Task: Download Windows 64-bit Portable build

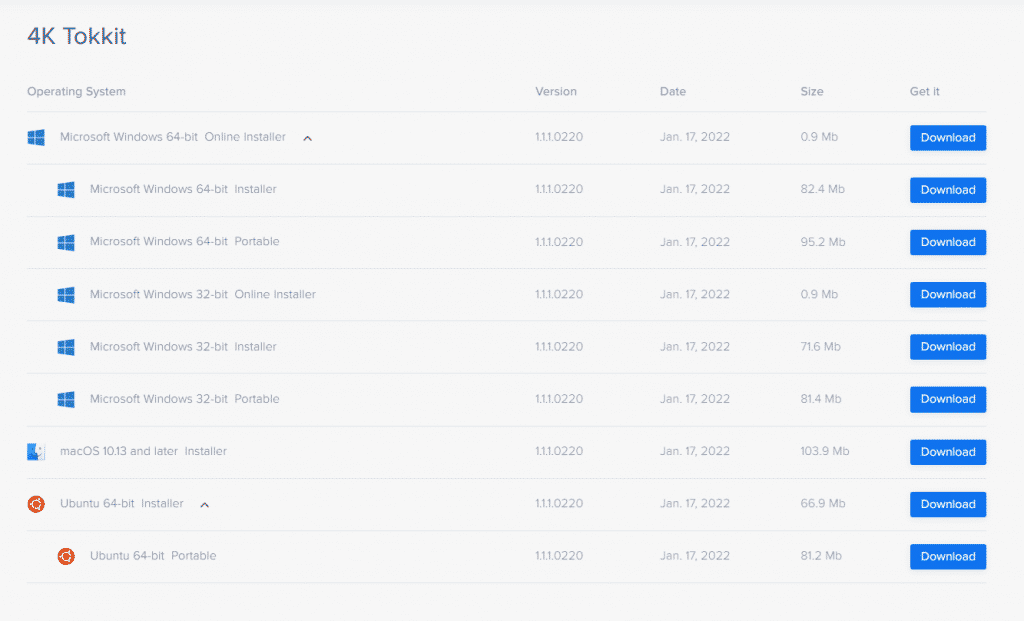Action: click(948, 242)
